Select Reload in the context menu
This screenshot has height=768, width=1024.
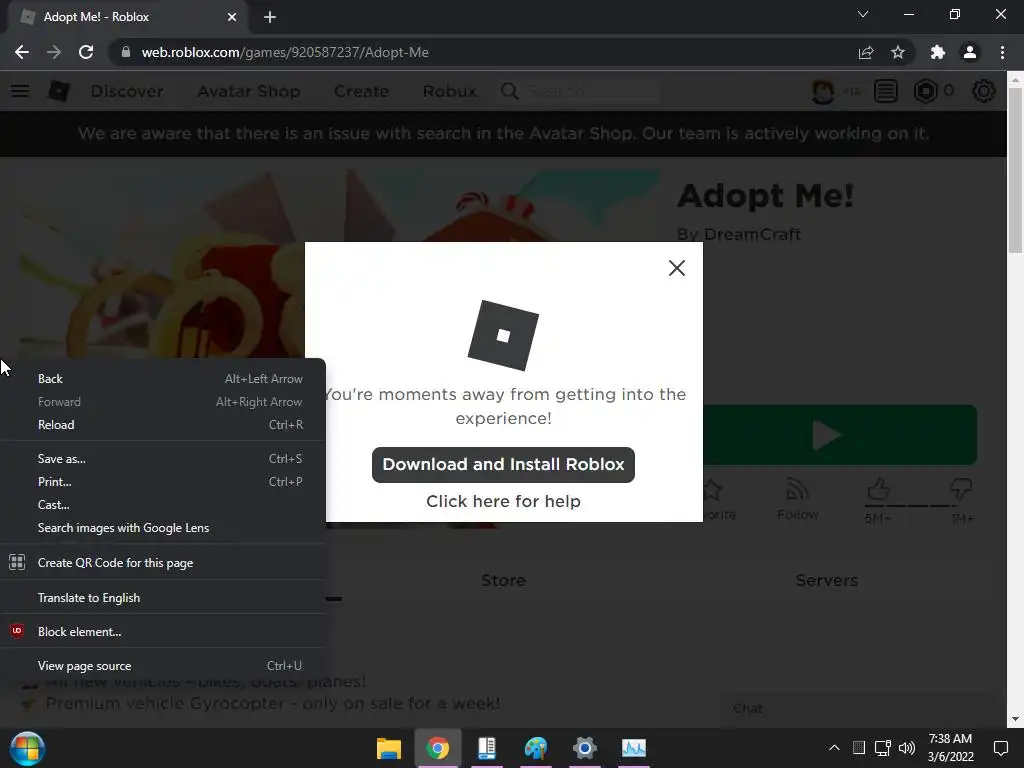pyautogui.click(x=163, y=424)
